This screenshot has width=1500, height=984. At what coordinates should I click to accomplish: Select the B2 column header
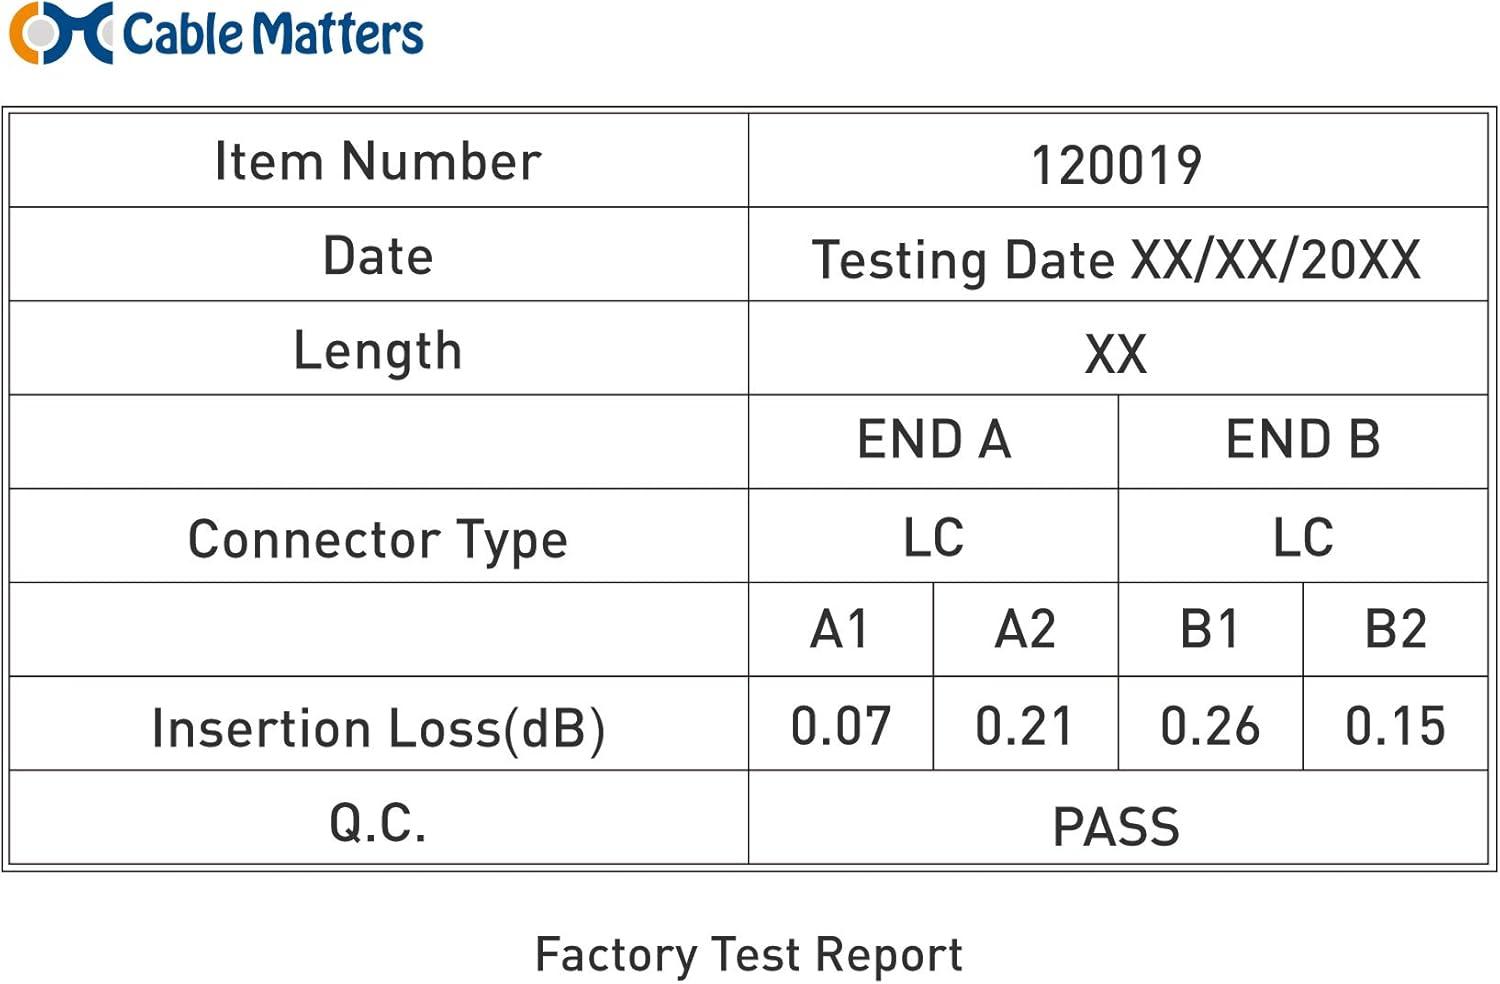tap(1395, 630)
